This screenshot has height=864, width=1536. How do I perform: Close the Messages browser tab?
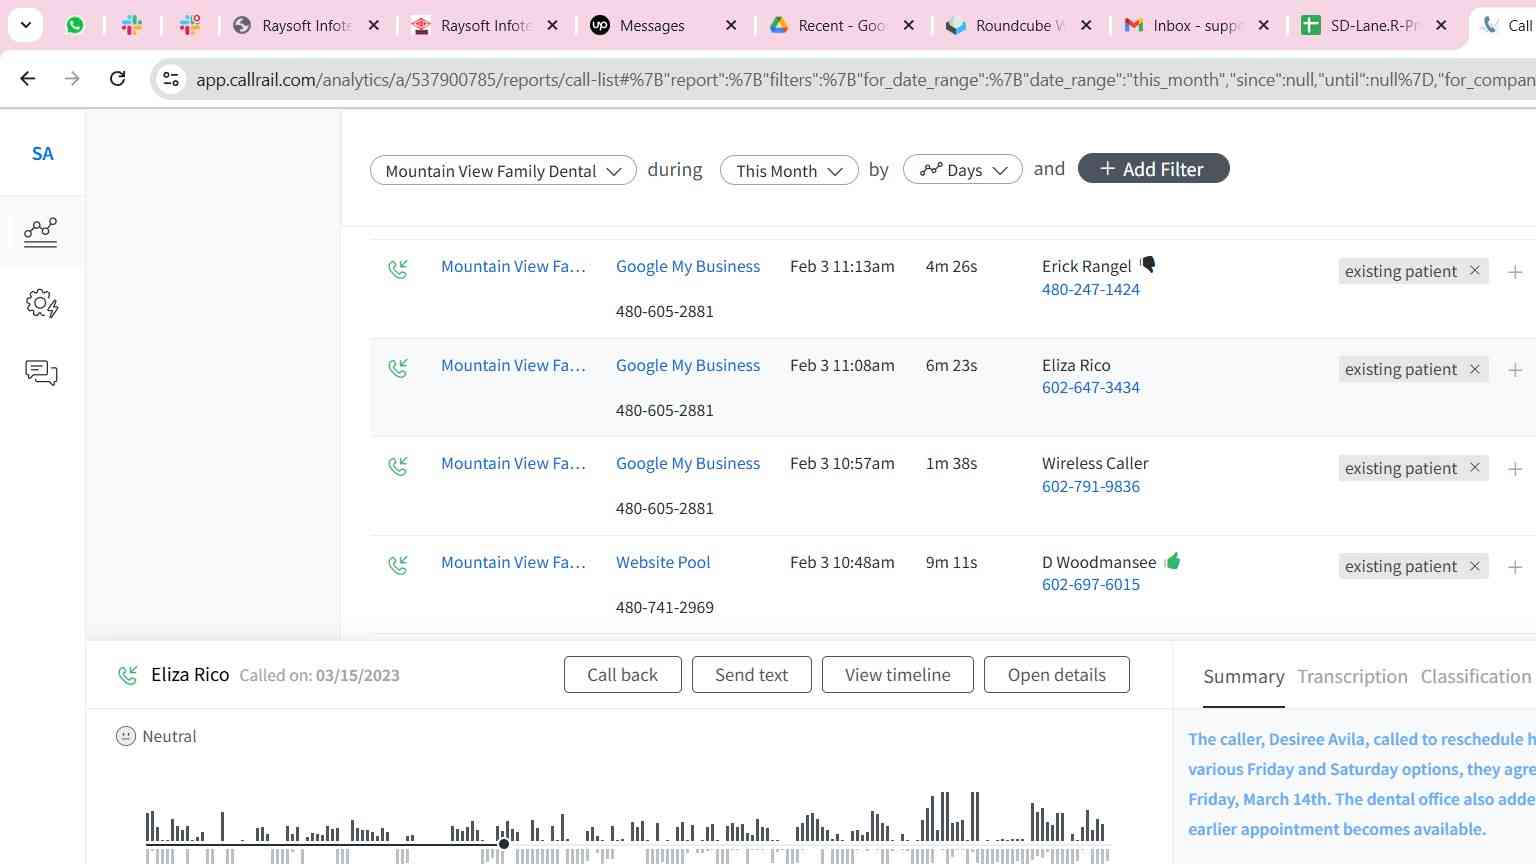[731, 26]
